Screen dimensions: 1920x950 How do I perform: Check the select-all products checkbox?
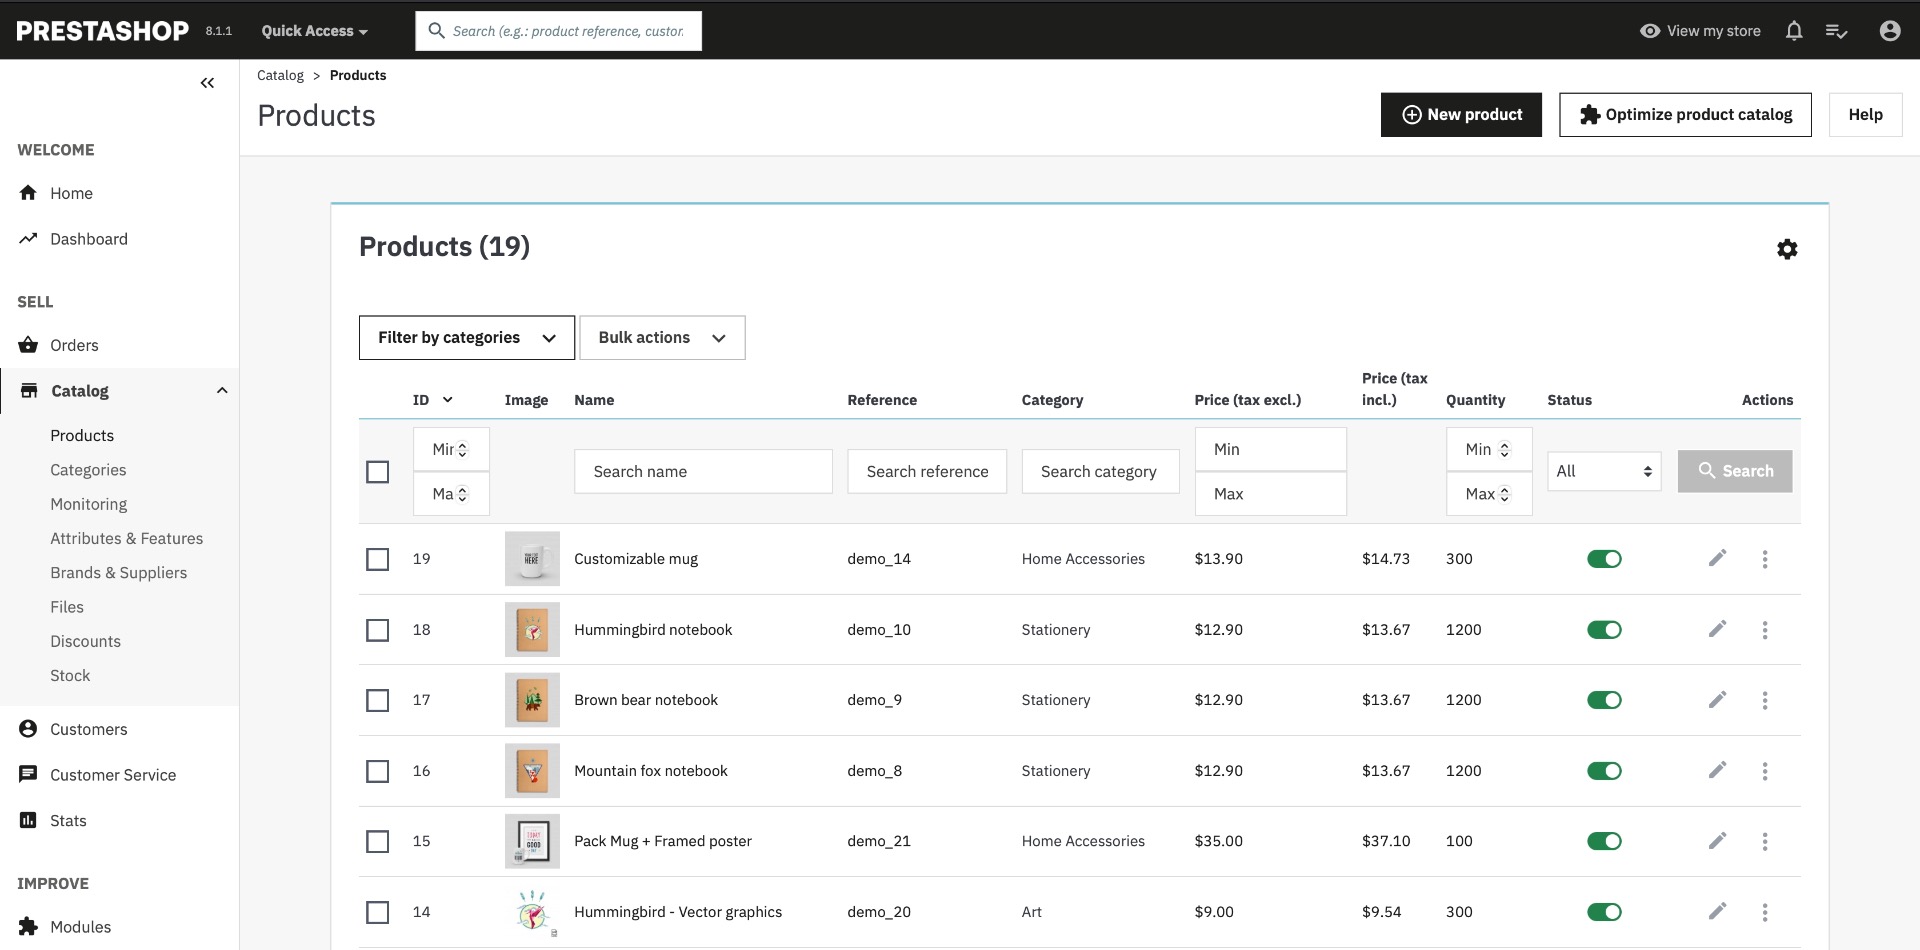click(x=377, y=471)
